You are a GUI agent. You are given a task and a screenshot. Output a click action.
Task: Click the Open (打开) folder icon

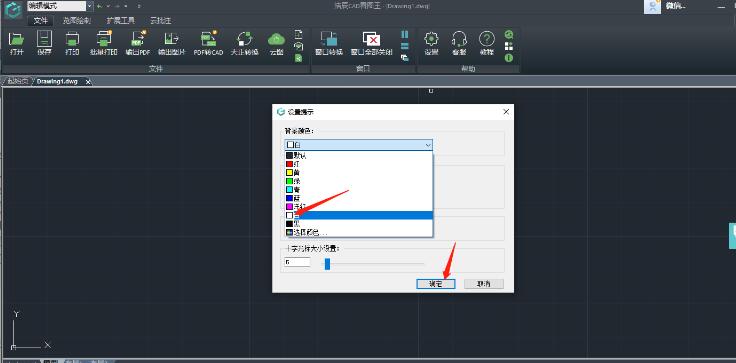tap(16, 40)
